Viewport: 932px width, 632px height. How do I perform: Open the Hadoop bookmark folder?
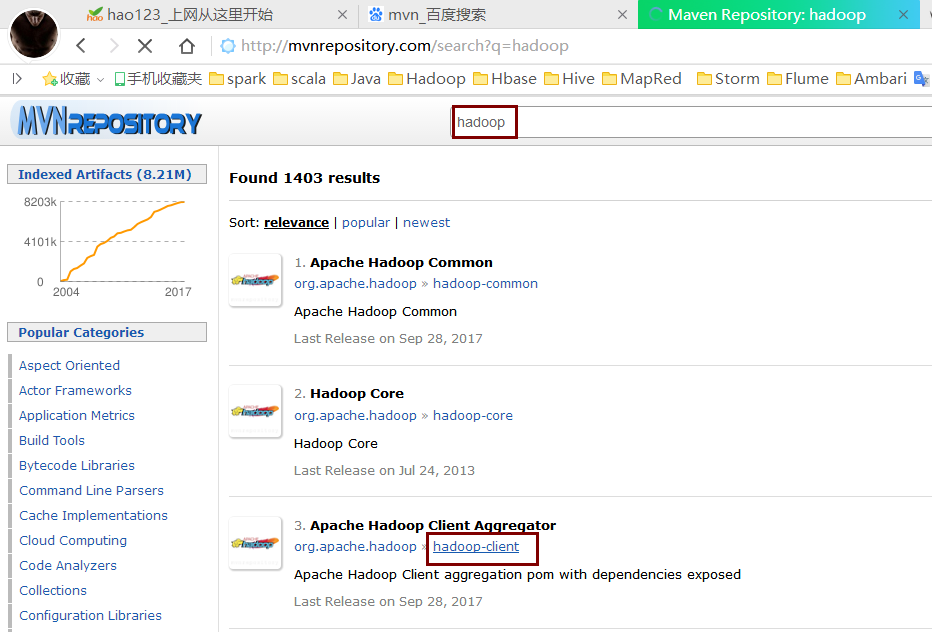pyautogui.click(x=427, y=78)
